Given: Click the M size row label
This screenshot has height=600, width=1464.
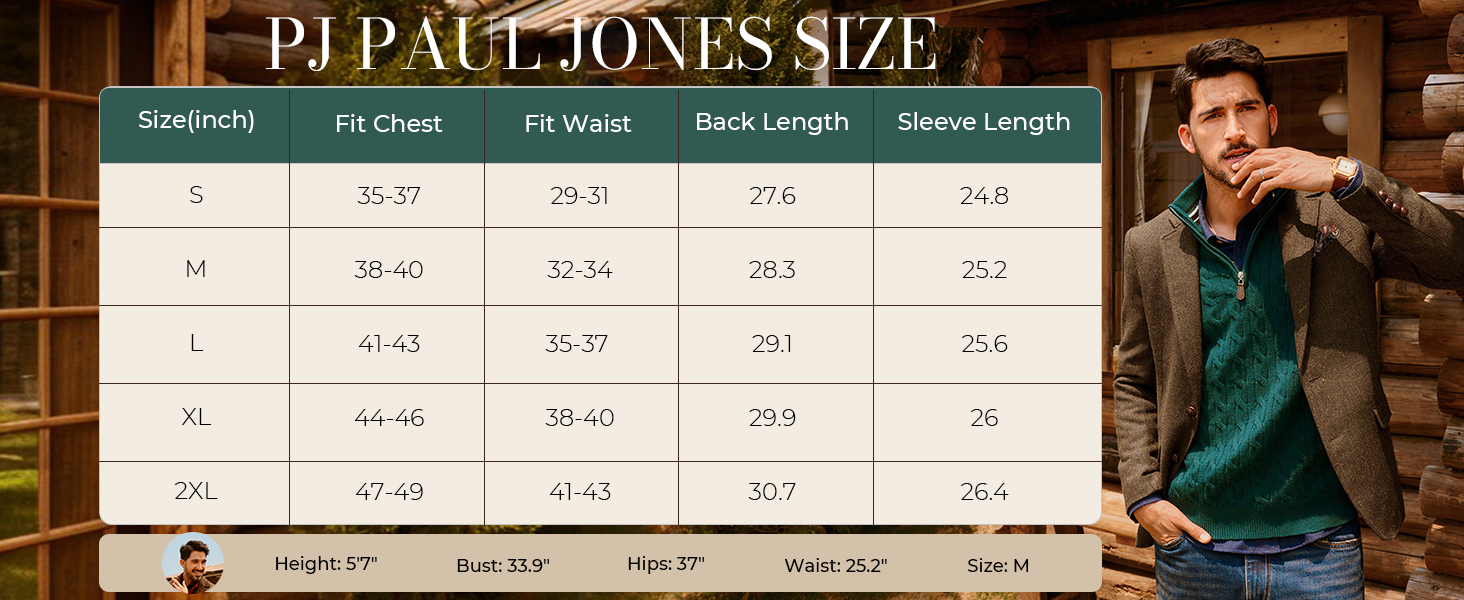Looking at the screenshot, I should (x=196, y=270).
